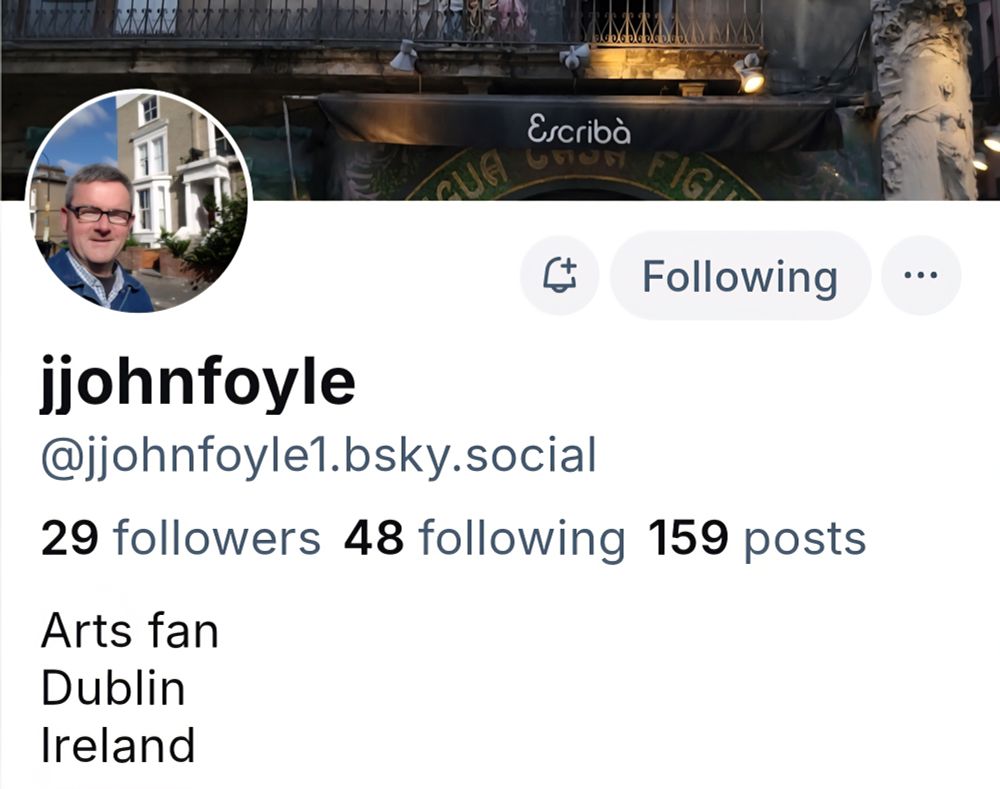Click the display name jjohnfoyle
This screenshot has height=789, width=1000.
[197, 383]
